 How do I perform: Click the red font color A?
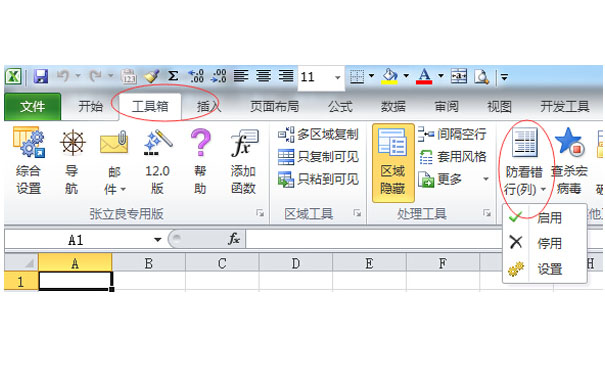coord(424,76)
